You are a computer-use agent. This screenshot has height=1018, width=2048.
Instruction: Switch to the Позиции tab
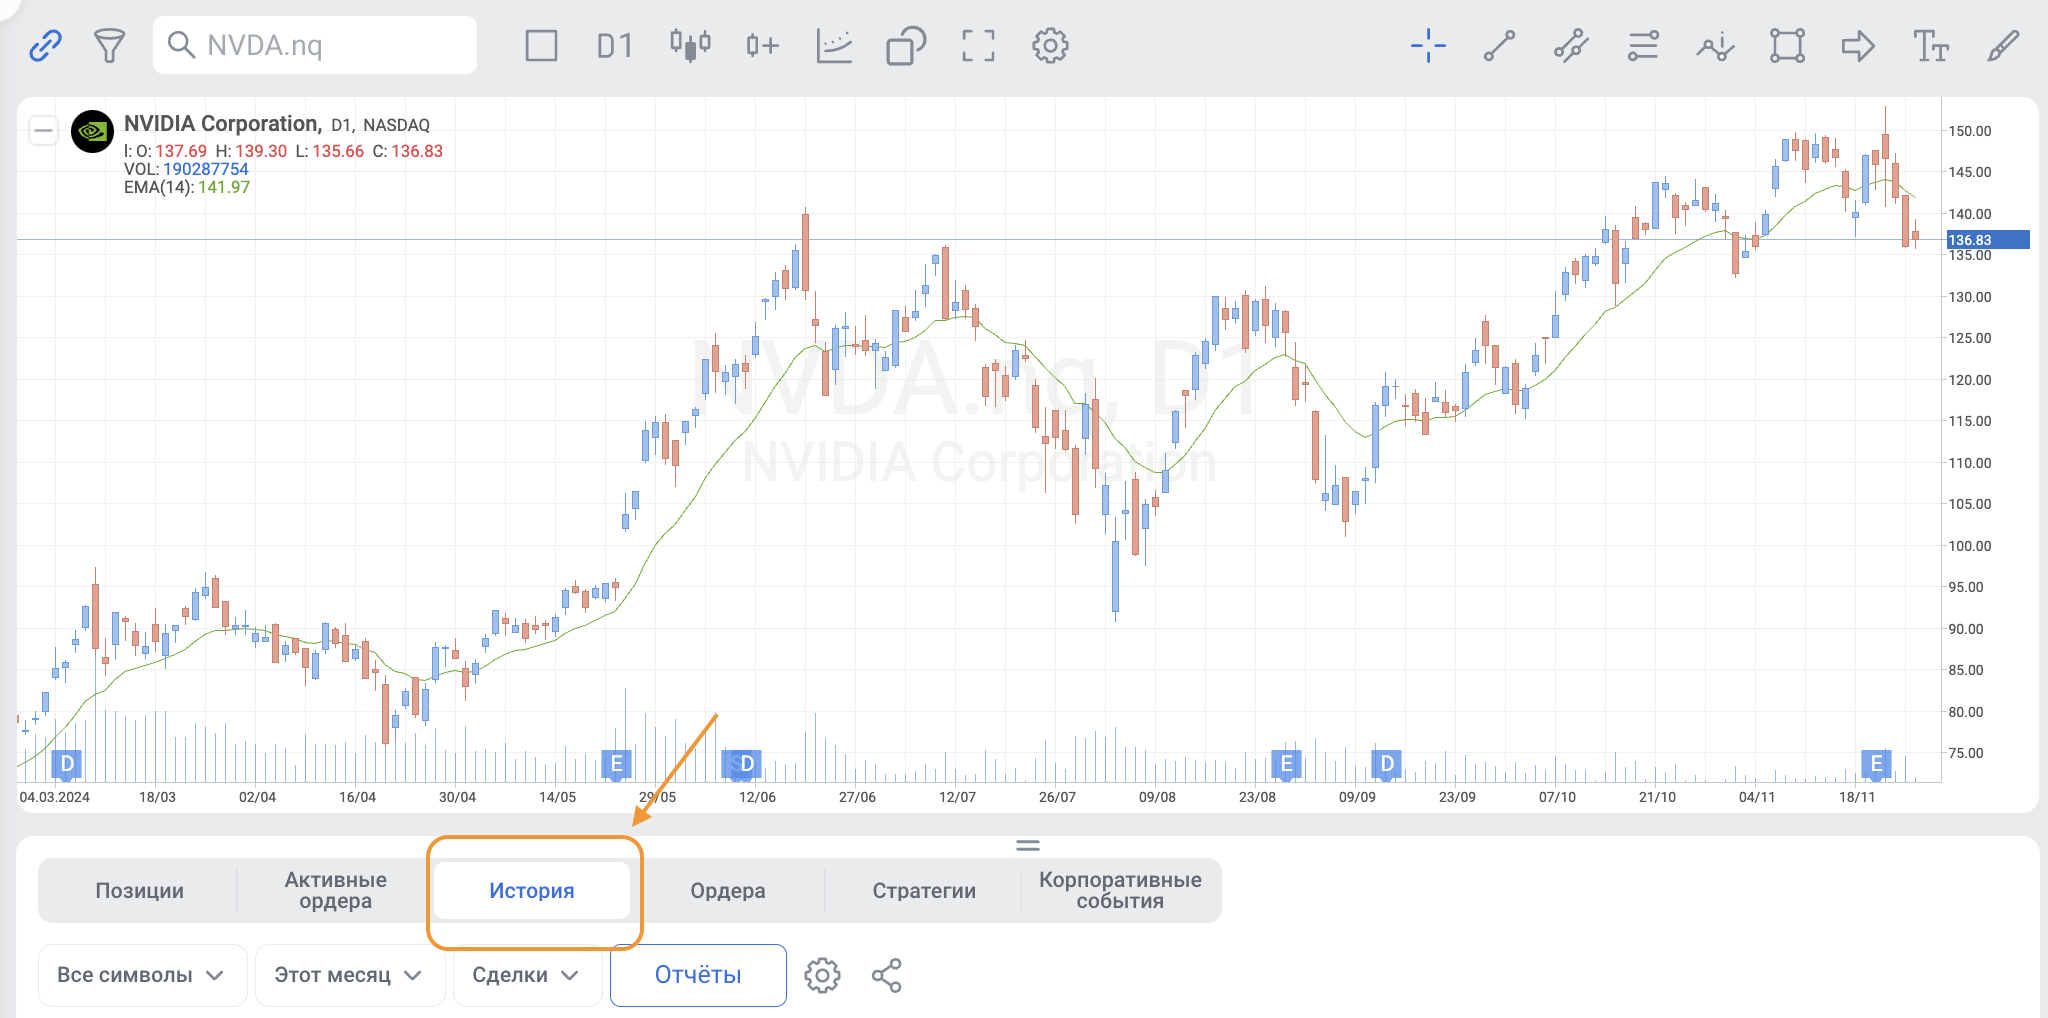tap(139, 891)
